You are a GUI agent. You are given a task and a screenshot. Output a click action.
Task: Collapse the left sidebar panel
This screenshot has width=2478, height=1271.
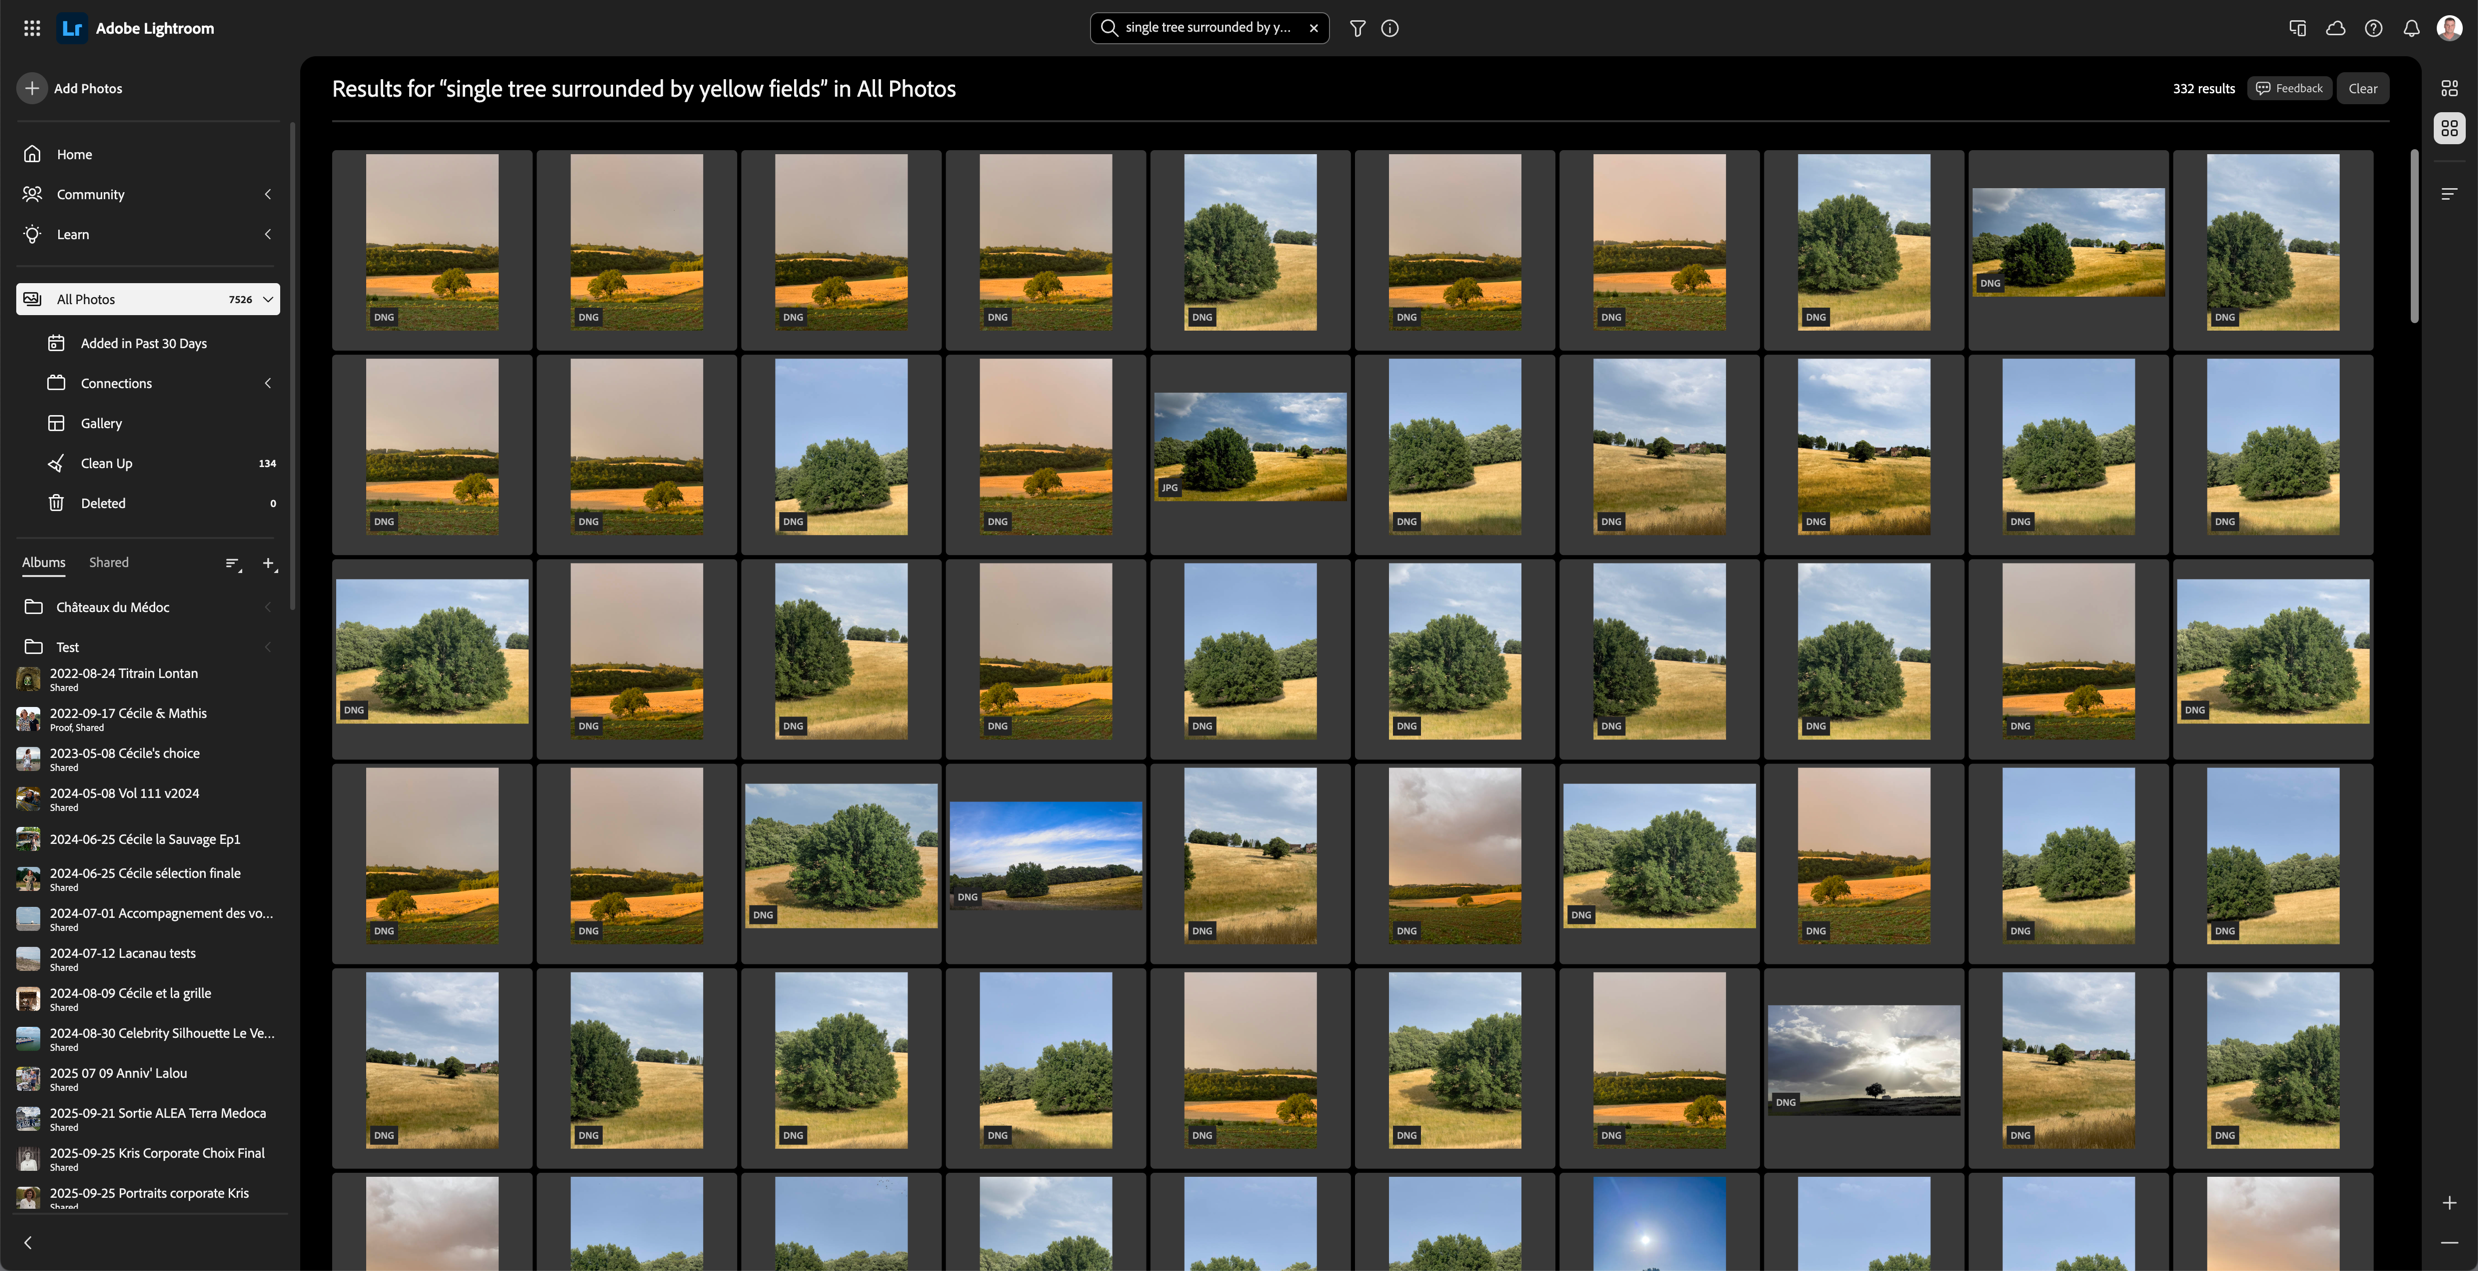(x=28, y=1243)
